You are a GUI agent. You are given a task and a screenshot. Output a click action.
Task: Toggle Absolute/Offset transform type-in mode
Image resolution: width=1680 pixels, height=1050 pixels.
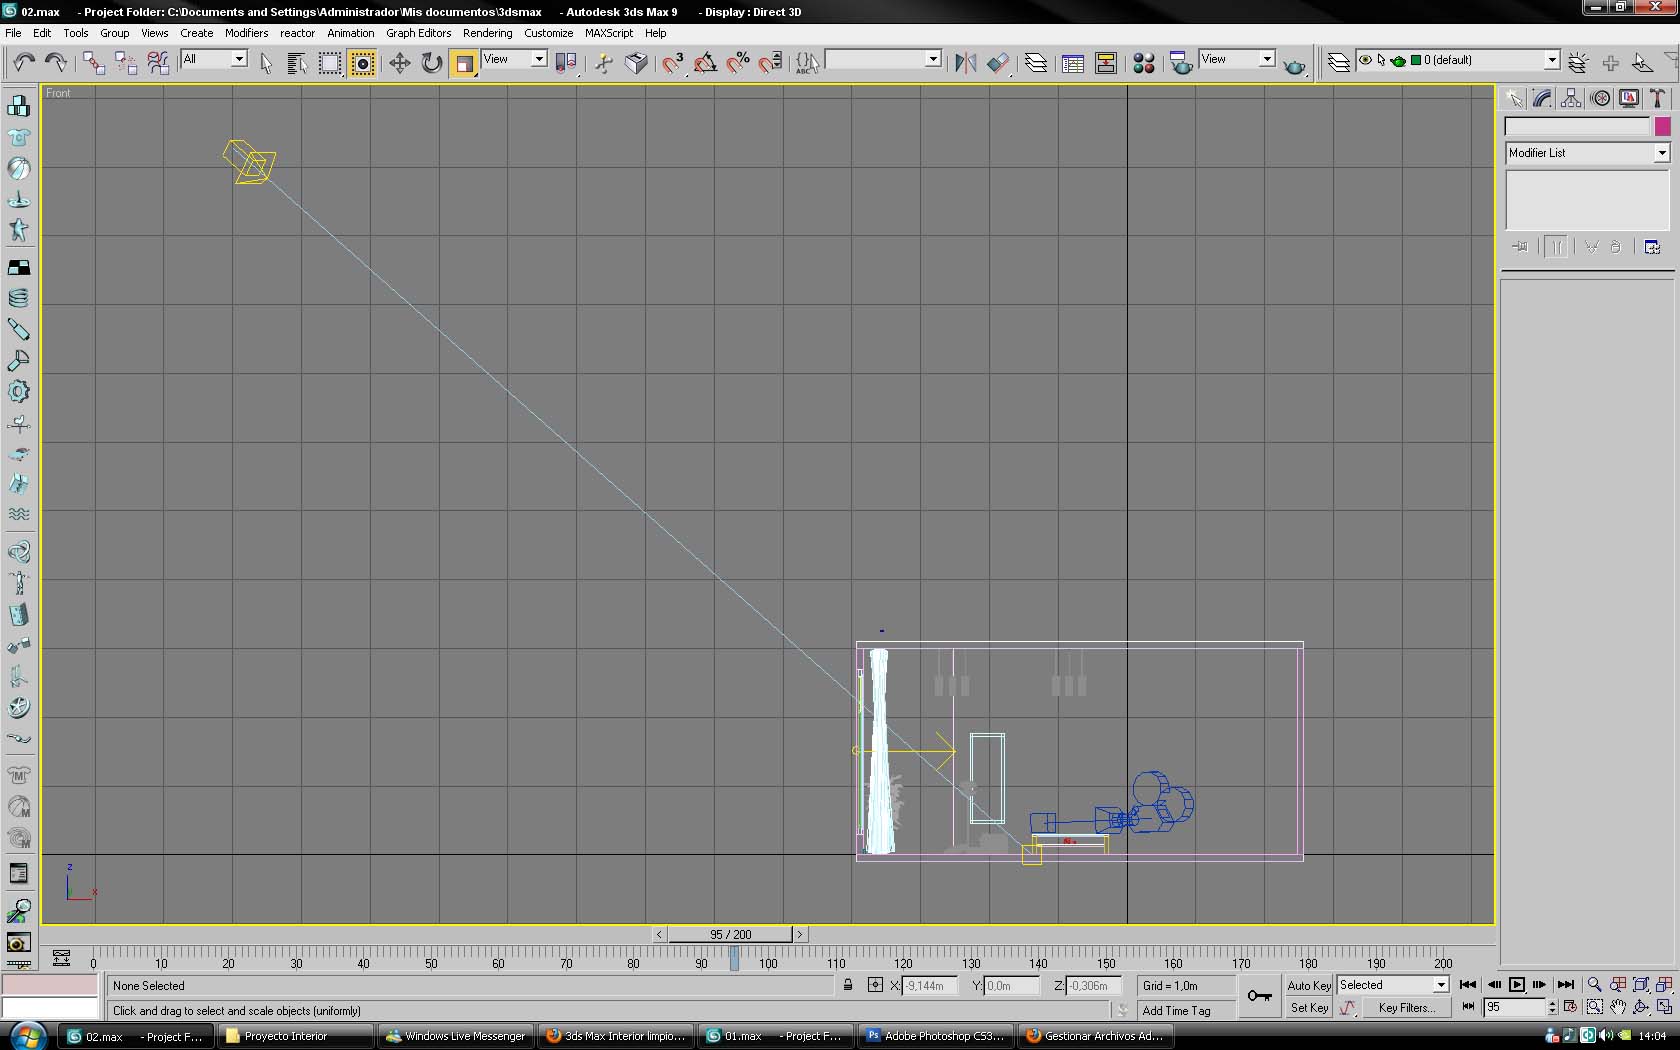[x=875, y=985]
